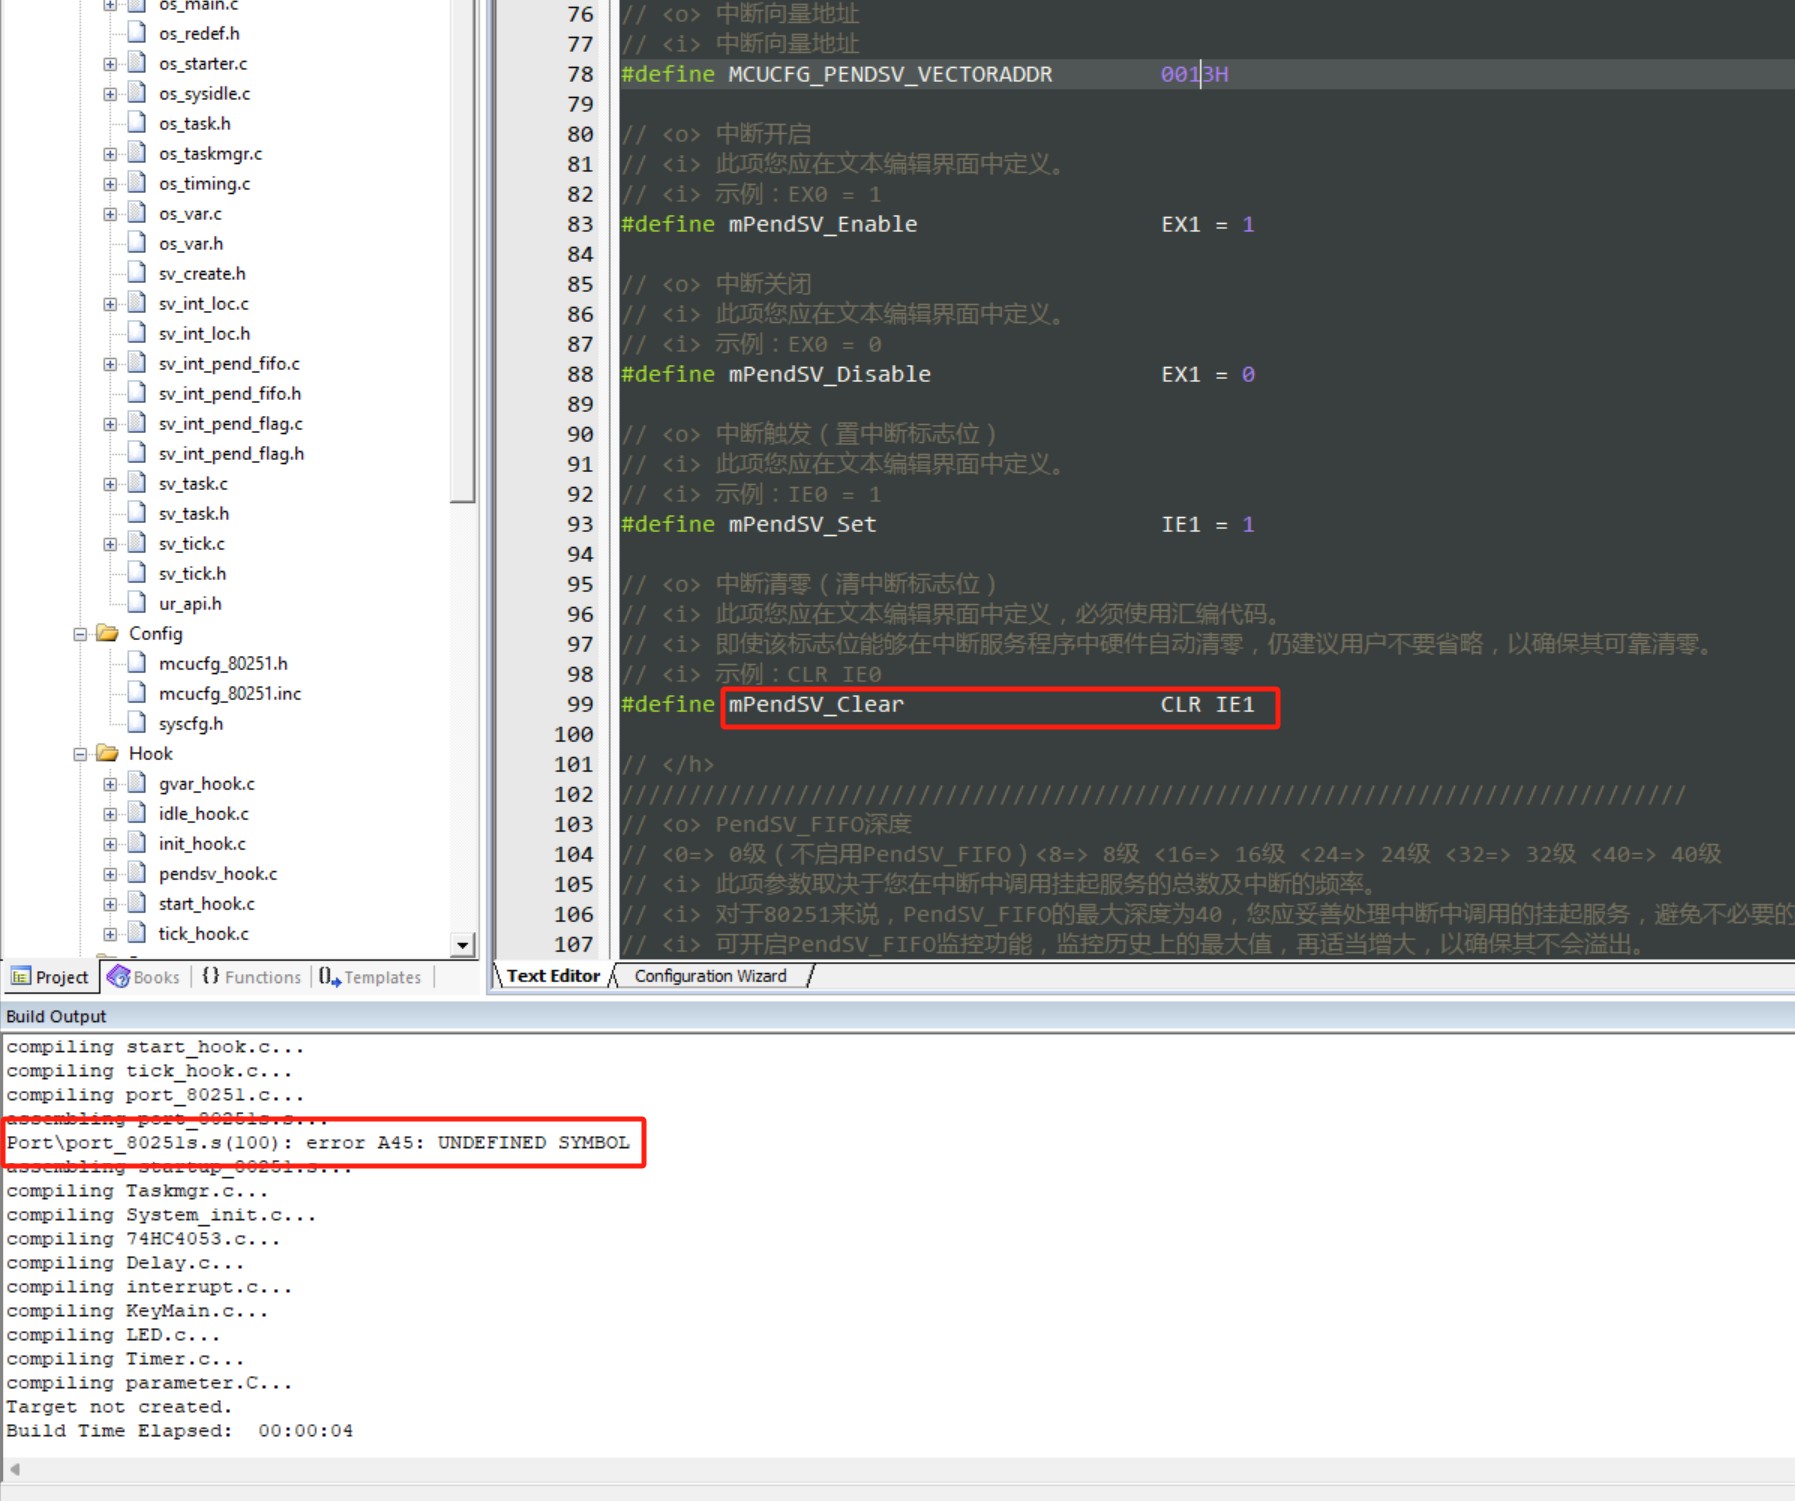The image size is (1795, 1501).
Task: Click the 'compiling KeyMain.c...' output line
Action: (x=137, y=1310)
